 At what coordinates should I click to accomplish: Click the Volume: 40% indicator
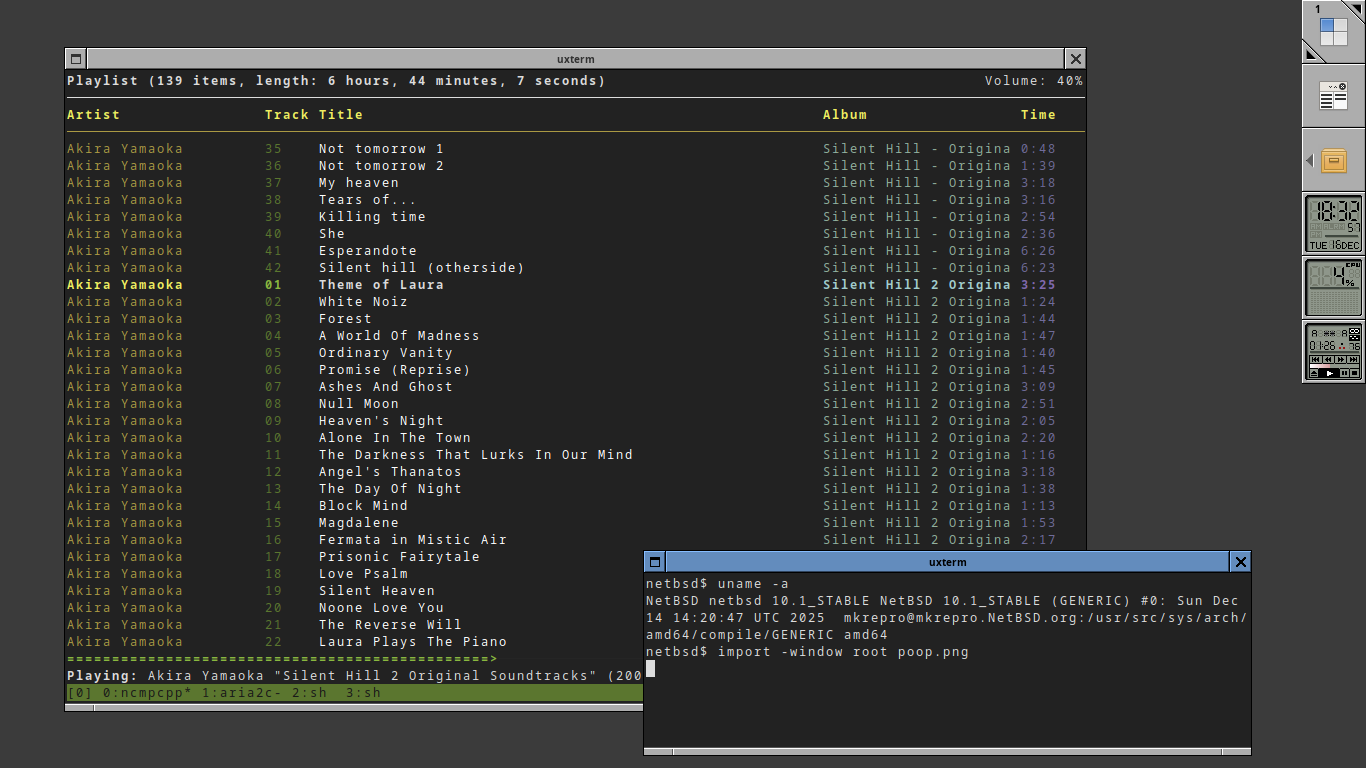tap(1034, 81)
